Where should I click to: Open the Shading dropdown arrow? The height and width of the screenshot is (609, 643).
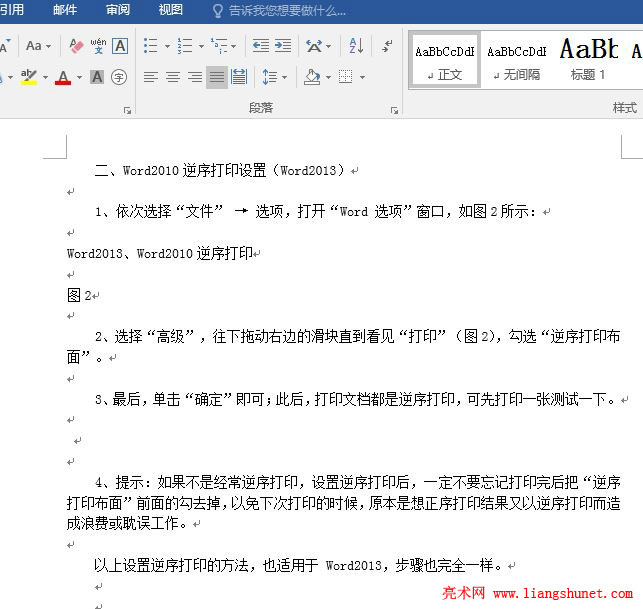tap(328, 77)
